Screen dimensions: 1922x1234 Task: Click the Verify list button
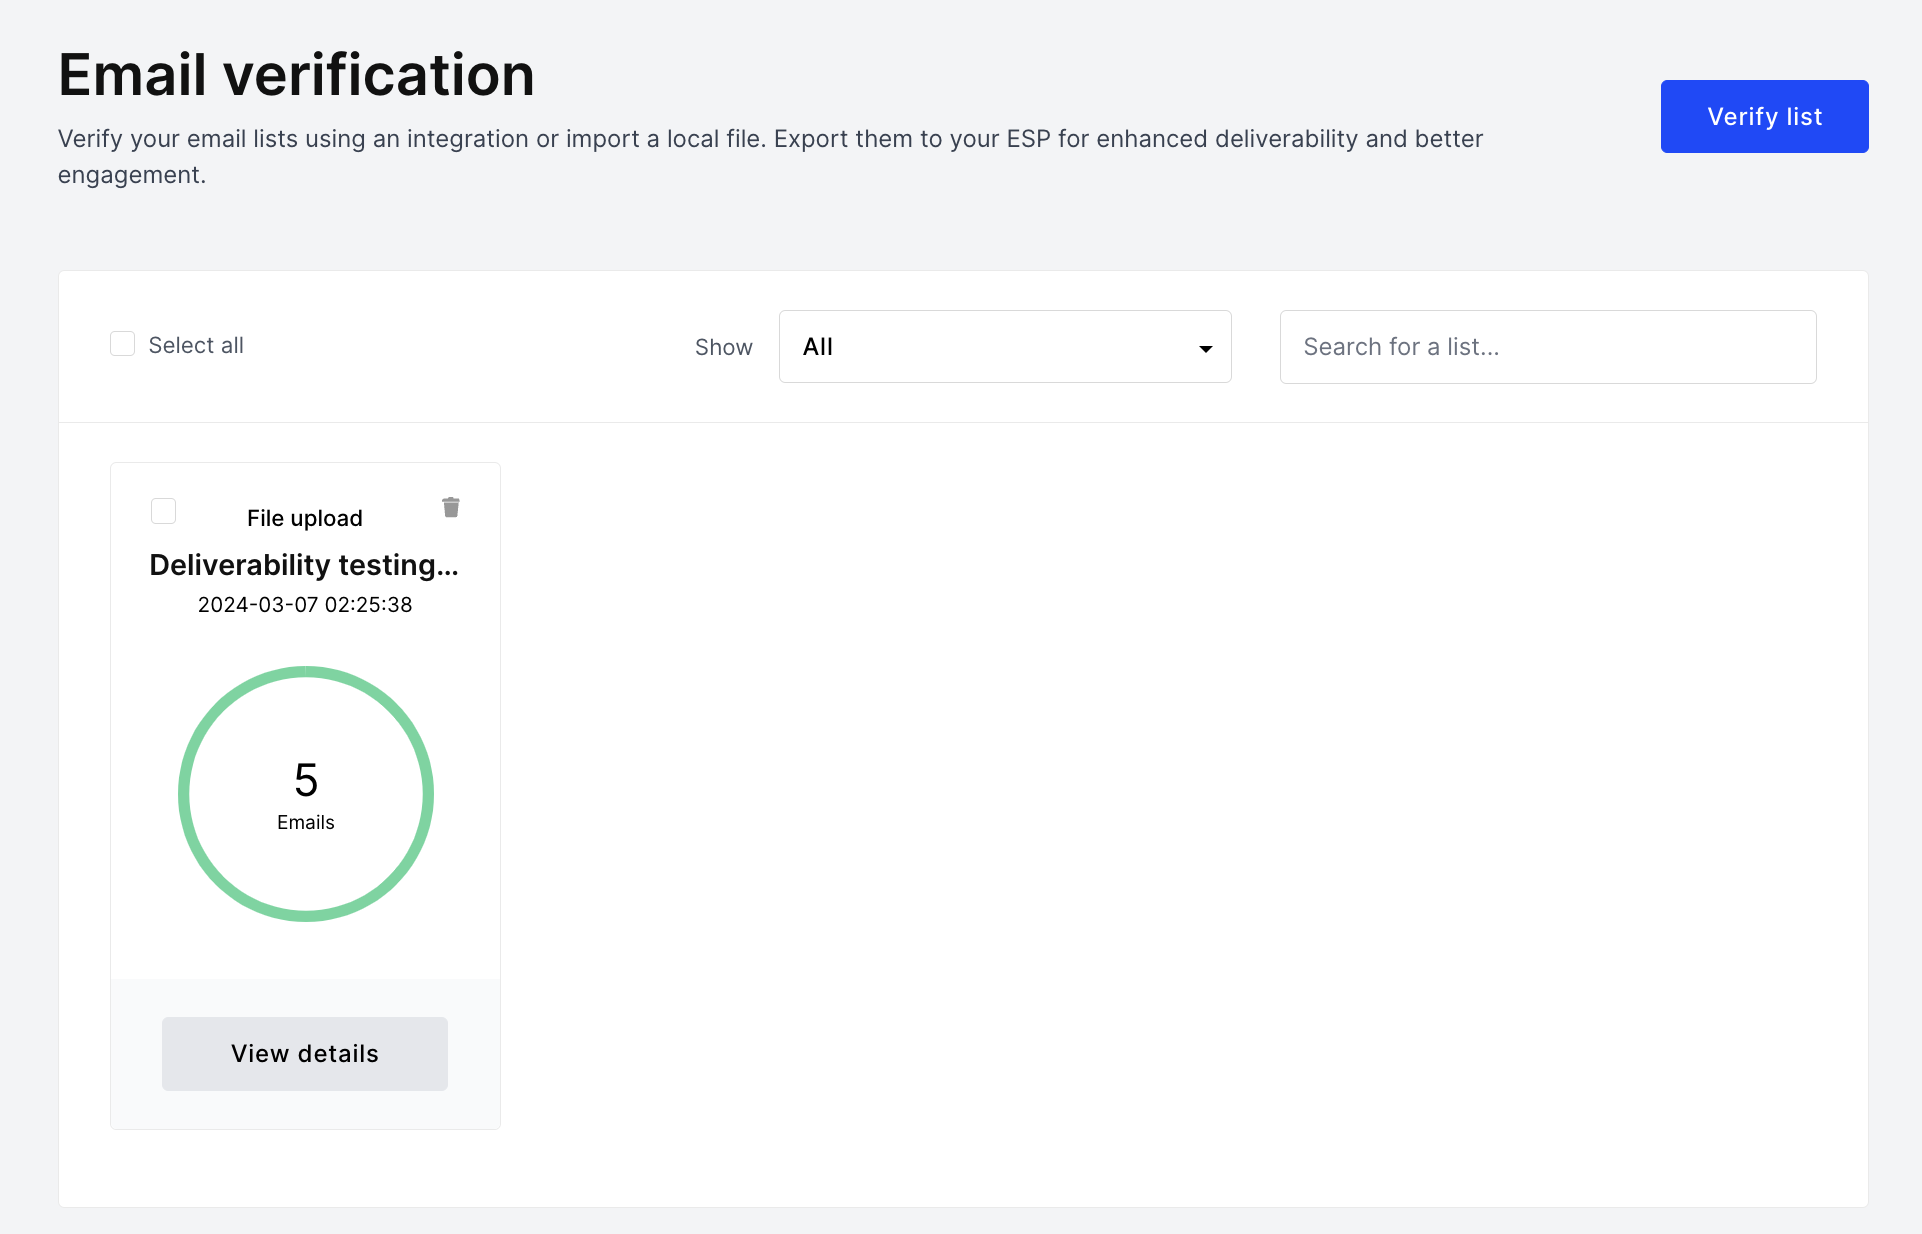(x=1764, y=116)
